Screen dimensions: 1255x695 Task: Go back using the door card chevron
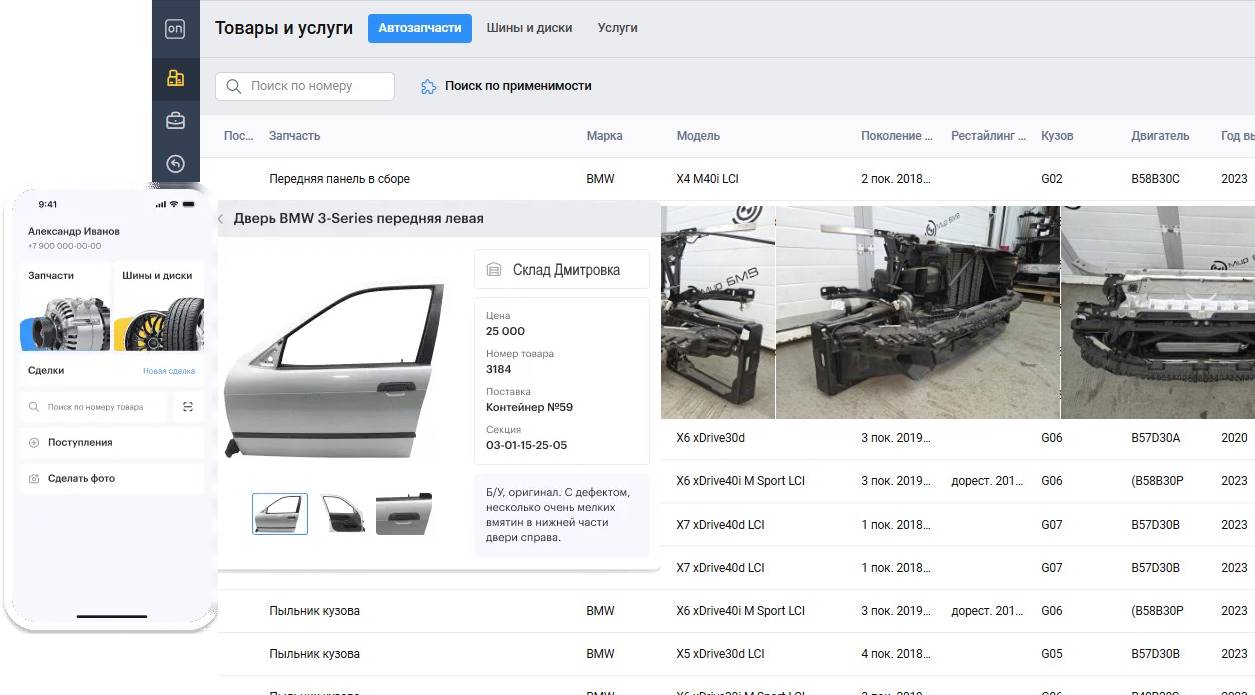point(221,219)
